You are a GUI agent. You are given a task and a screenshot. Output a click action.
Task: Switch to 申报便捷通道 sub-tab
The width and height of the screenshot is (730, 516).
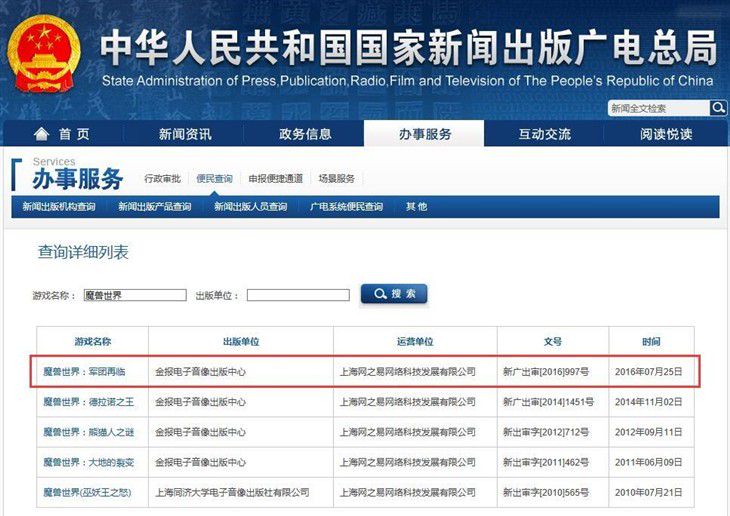[x=276, y=178]
